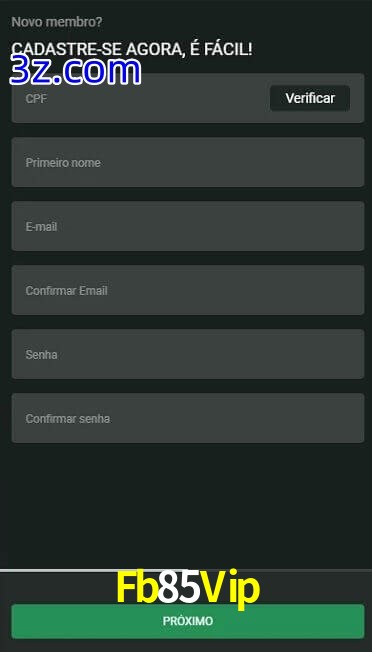Click the 'CPF' placeholder label

tap(36, 99)
